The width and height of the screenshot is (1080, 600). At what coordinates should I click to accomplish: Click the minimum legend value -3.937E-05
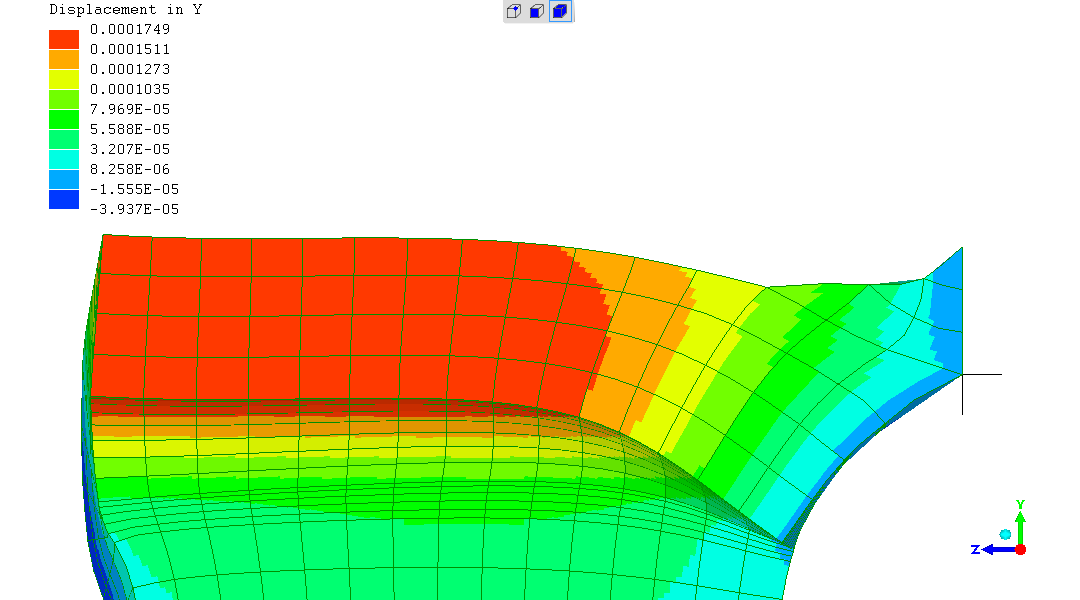tap(134, 209)
